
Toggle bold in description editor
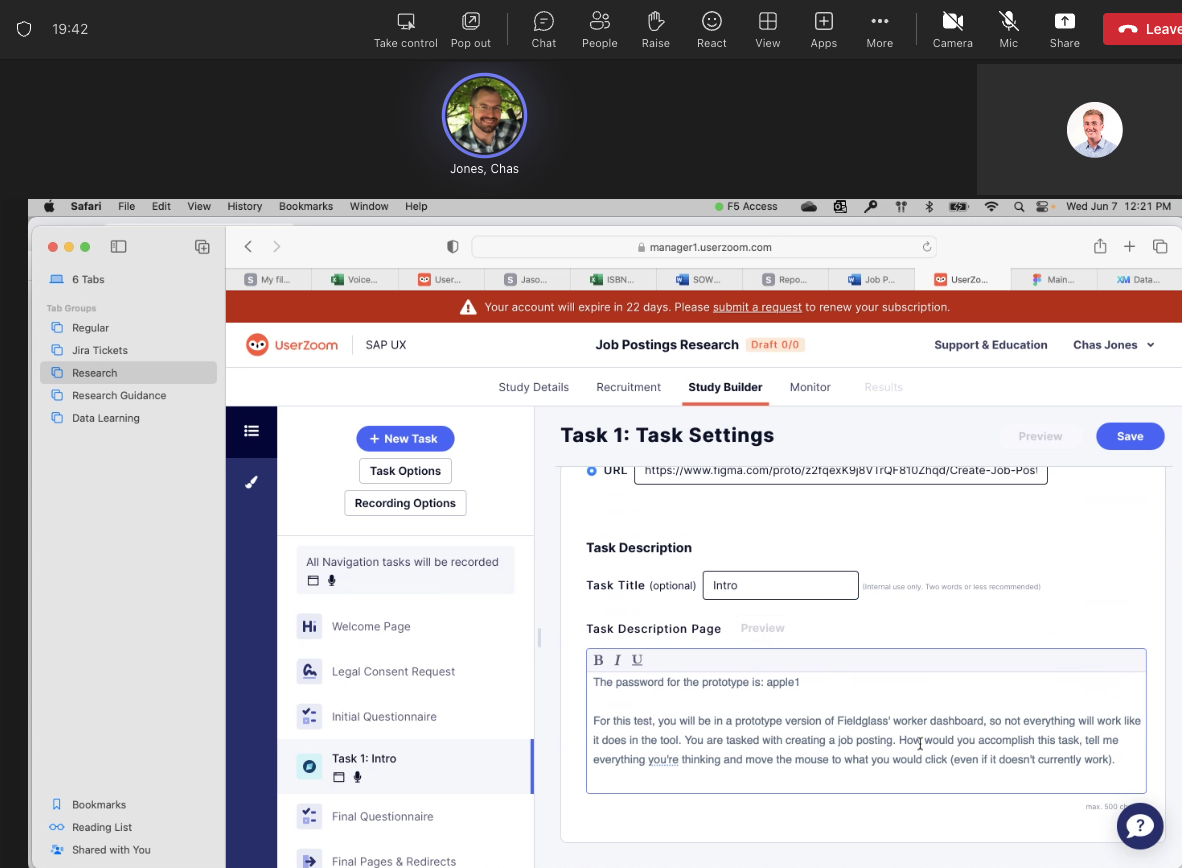599,660
